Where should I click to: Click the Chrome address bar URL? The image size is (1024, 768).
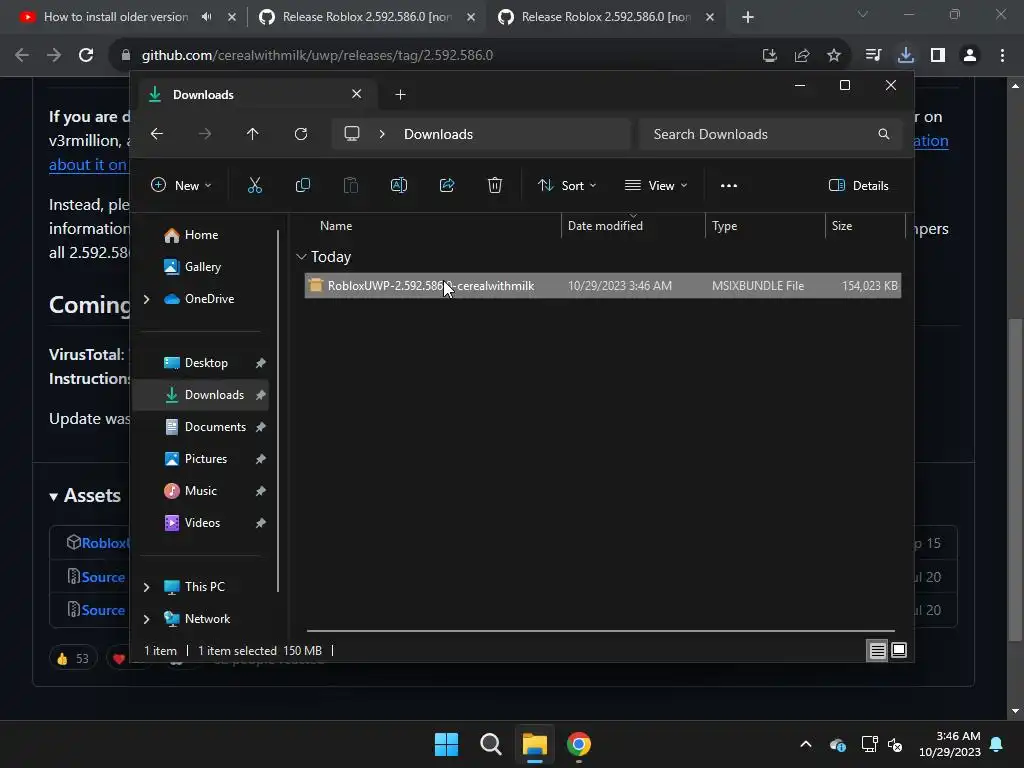tap(317, 56)
